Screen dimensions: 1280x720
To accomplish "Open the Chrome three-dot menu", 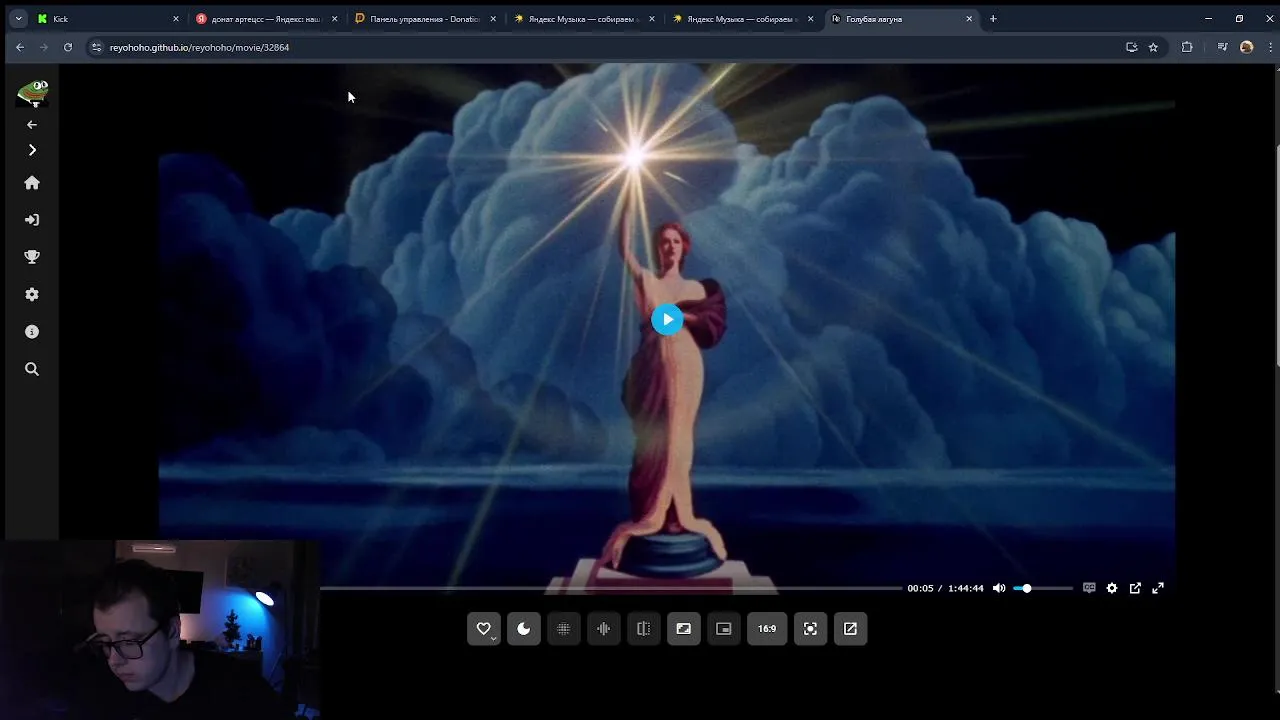I will coord(1269,47).
